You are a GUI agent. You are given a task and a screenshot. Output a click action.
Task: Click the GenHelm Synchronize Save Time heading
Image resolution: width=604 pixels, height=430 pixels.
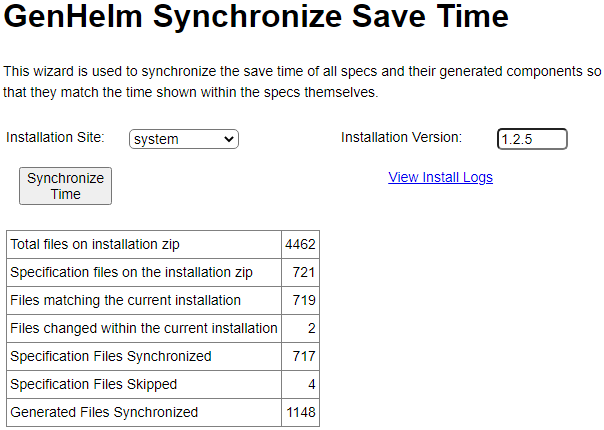(x=257, y=18)
